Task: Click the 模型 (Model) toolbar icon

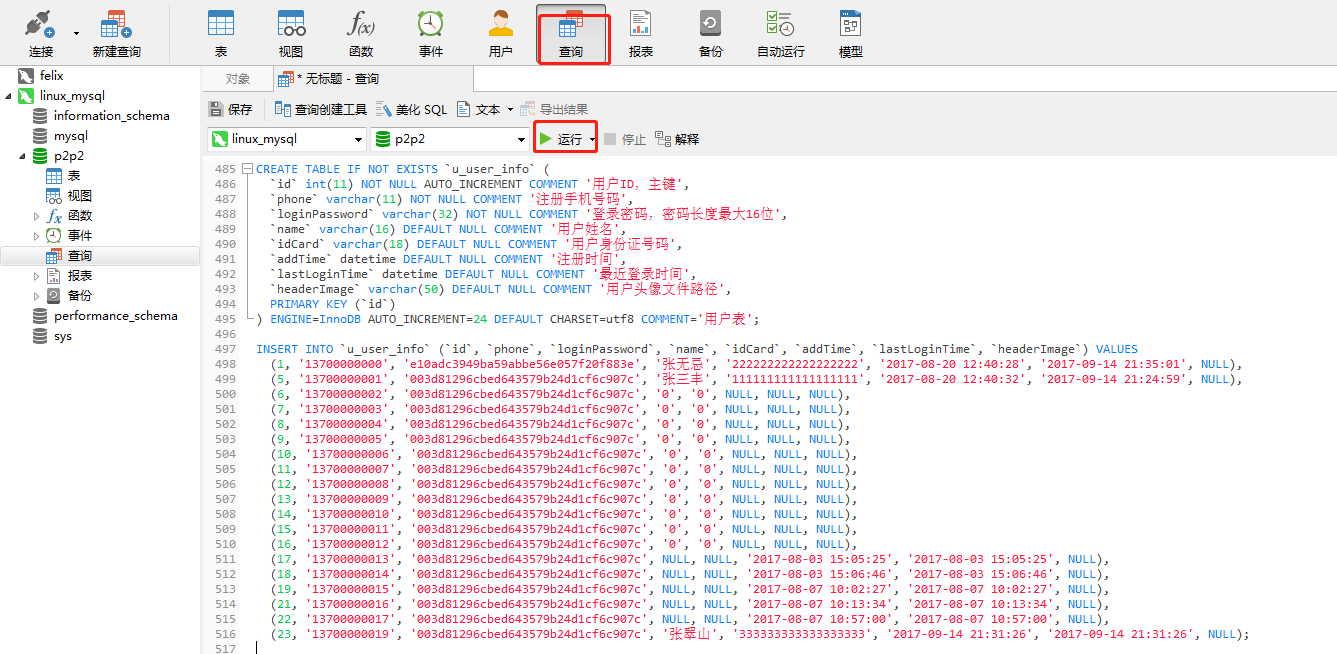Action: pos(851,33)
